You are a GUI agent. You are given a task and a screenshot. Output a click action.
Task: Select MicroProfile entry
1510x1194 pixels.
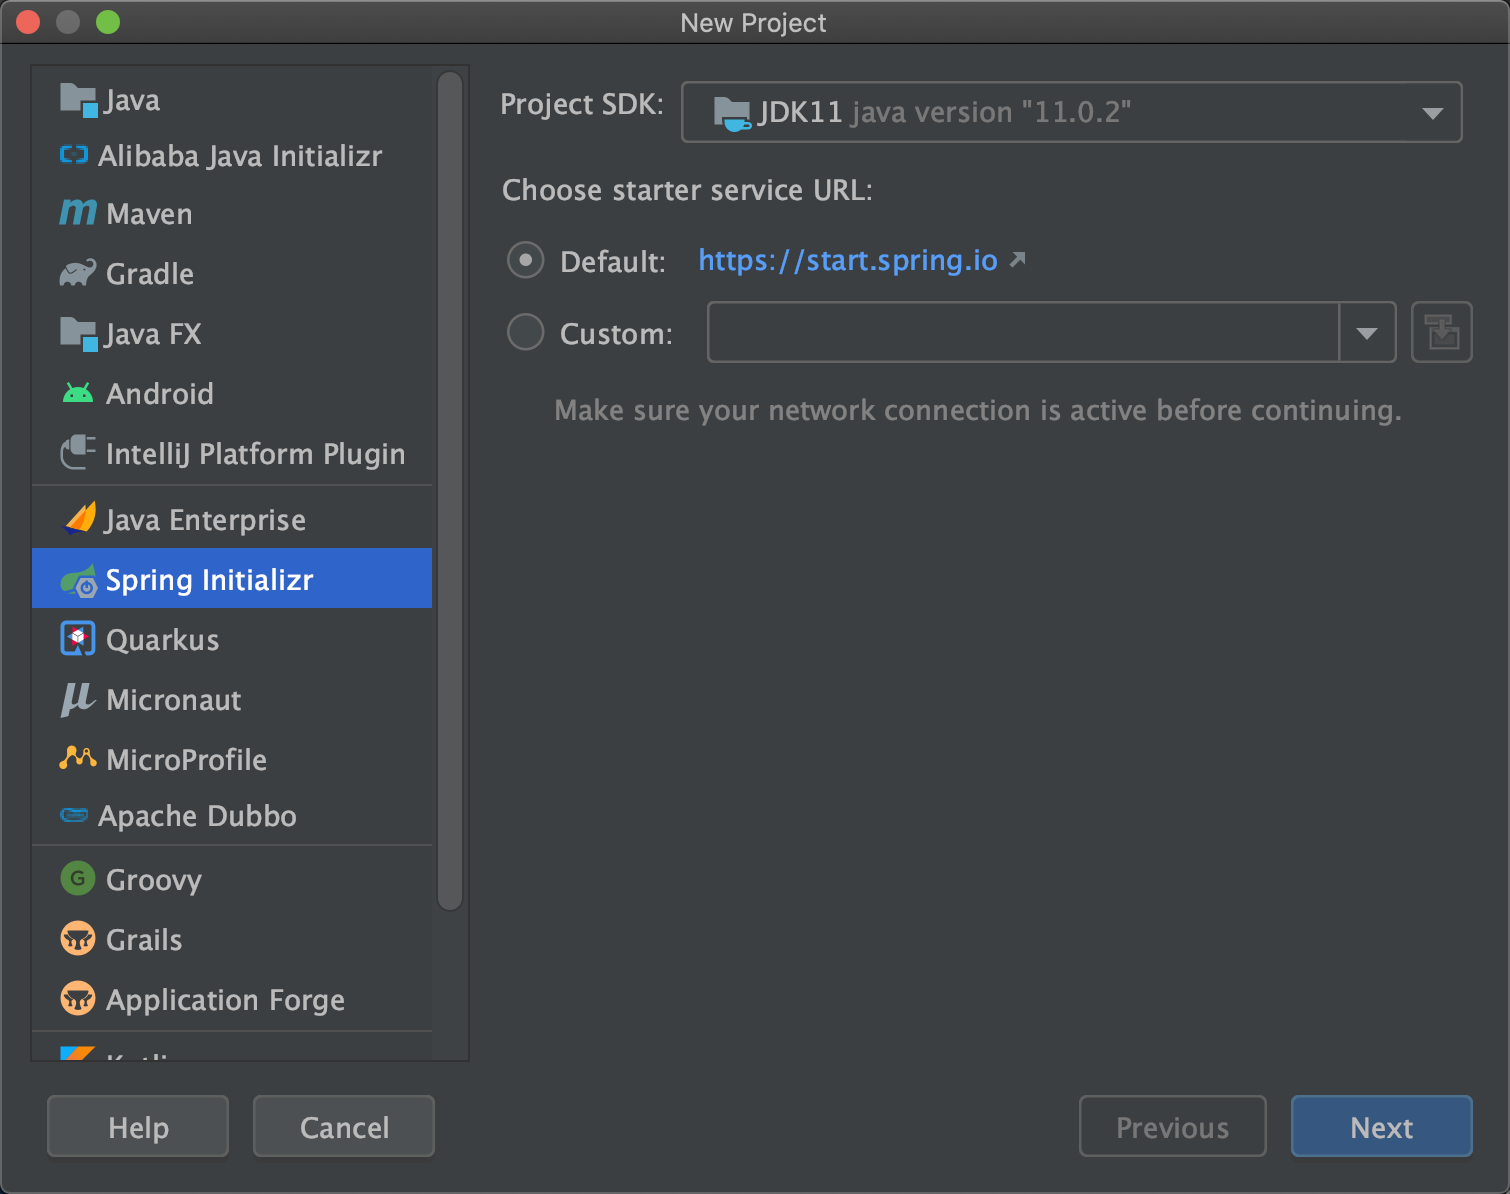(232, 759)
